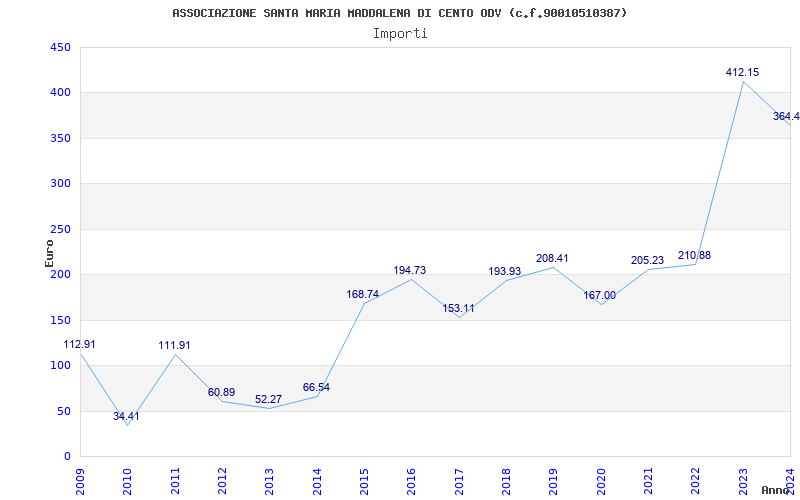Screen dimensions: 800x500
Task: Select the 60.89 data label
Action: (x=221, y=392)
